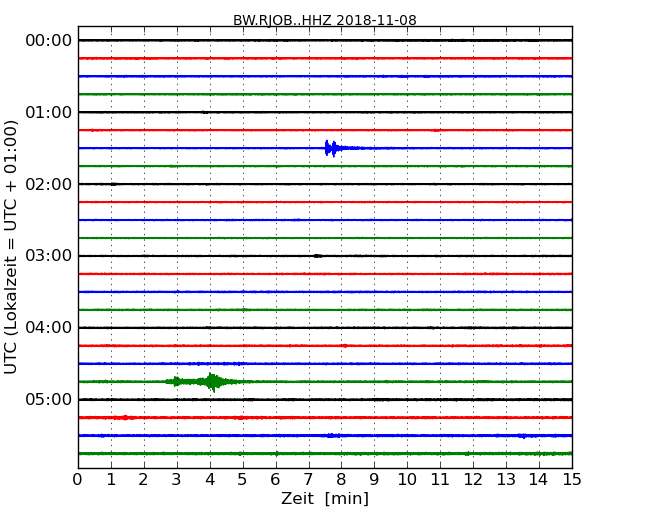Click x-axis tick label 7
Image resolution: width=650 pixels, height=520 pixels.
[308, 480]
